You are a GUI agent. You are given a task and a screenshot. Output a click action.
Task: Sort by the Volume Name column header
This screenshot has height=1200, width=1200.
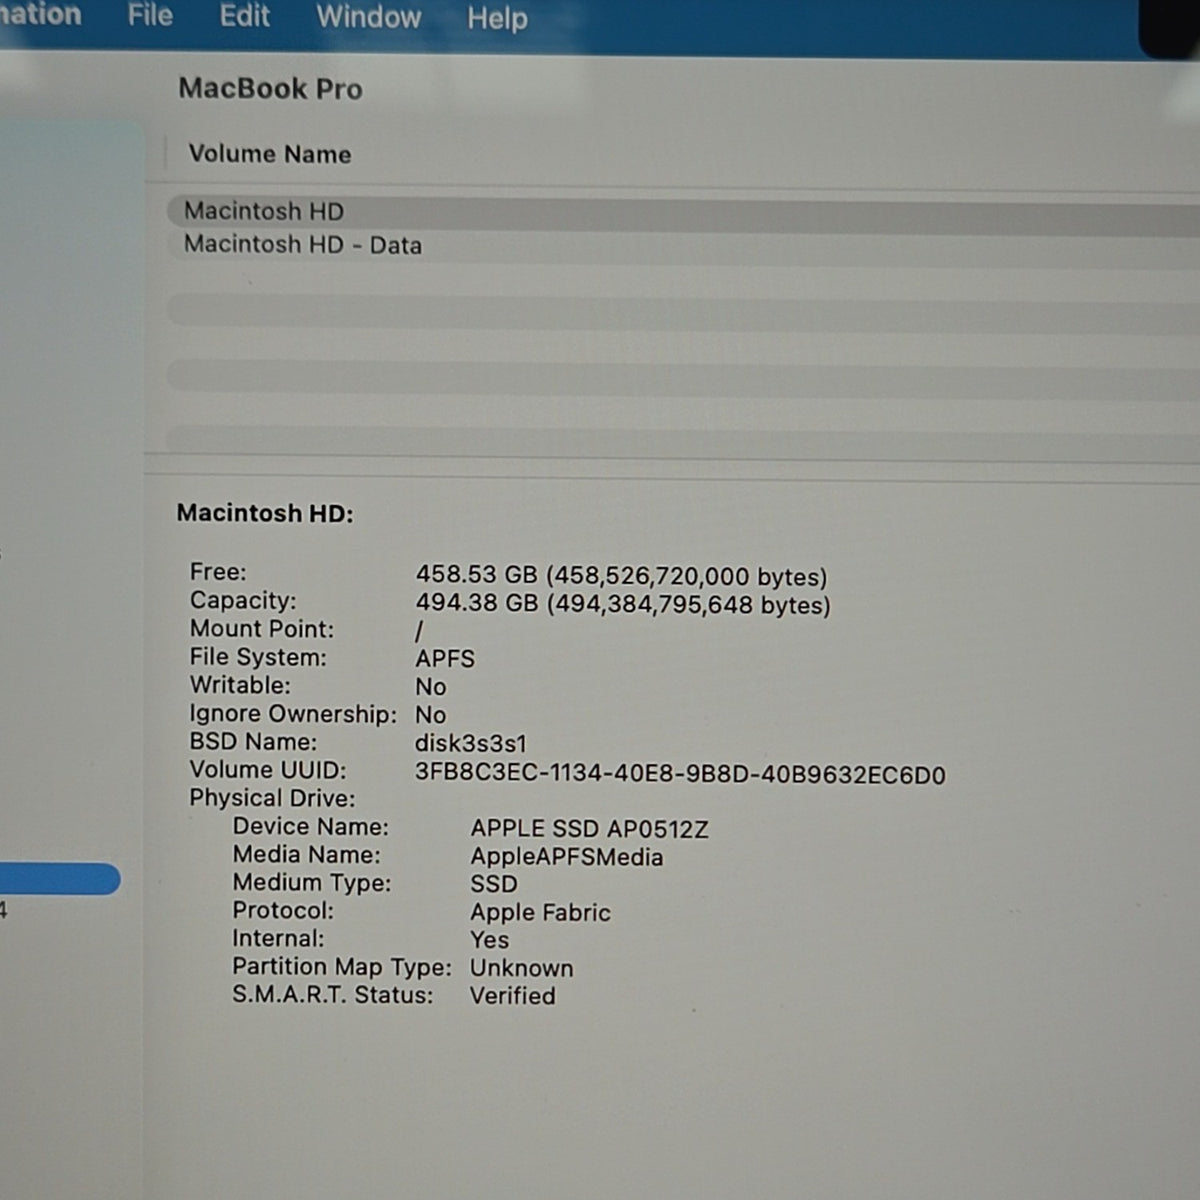pos(270,154)
